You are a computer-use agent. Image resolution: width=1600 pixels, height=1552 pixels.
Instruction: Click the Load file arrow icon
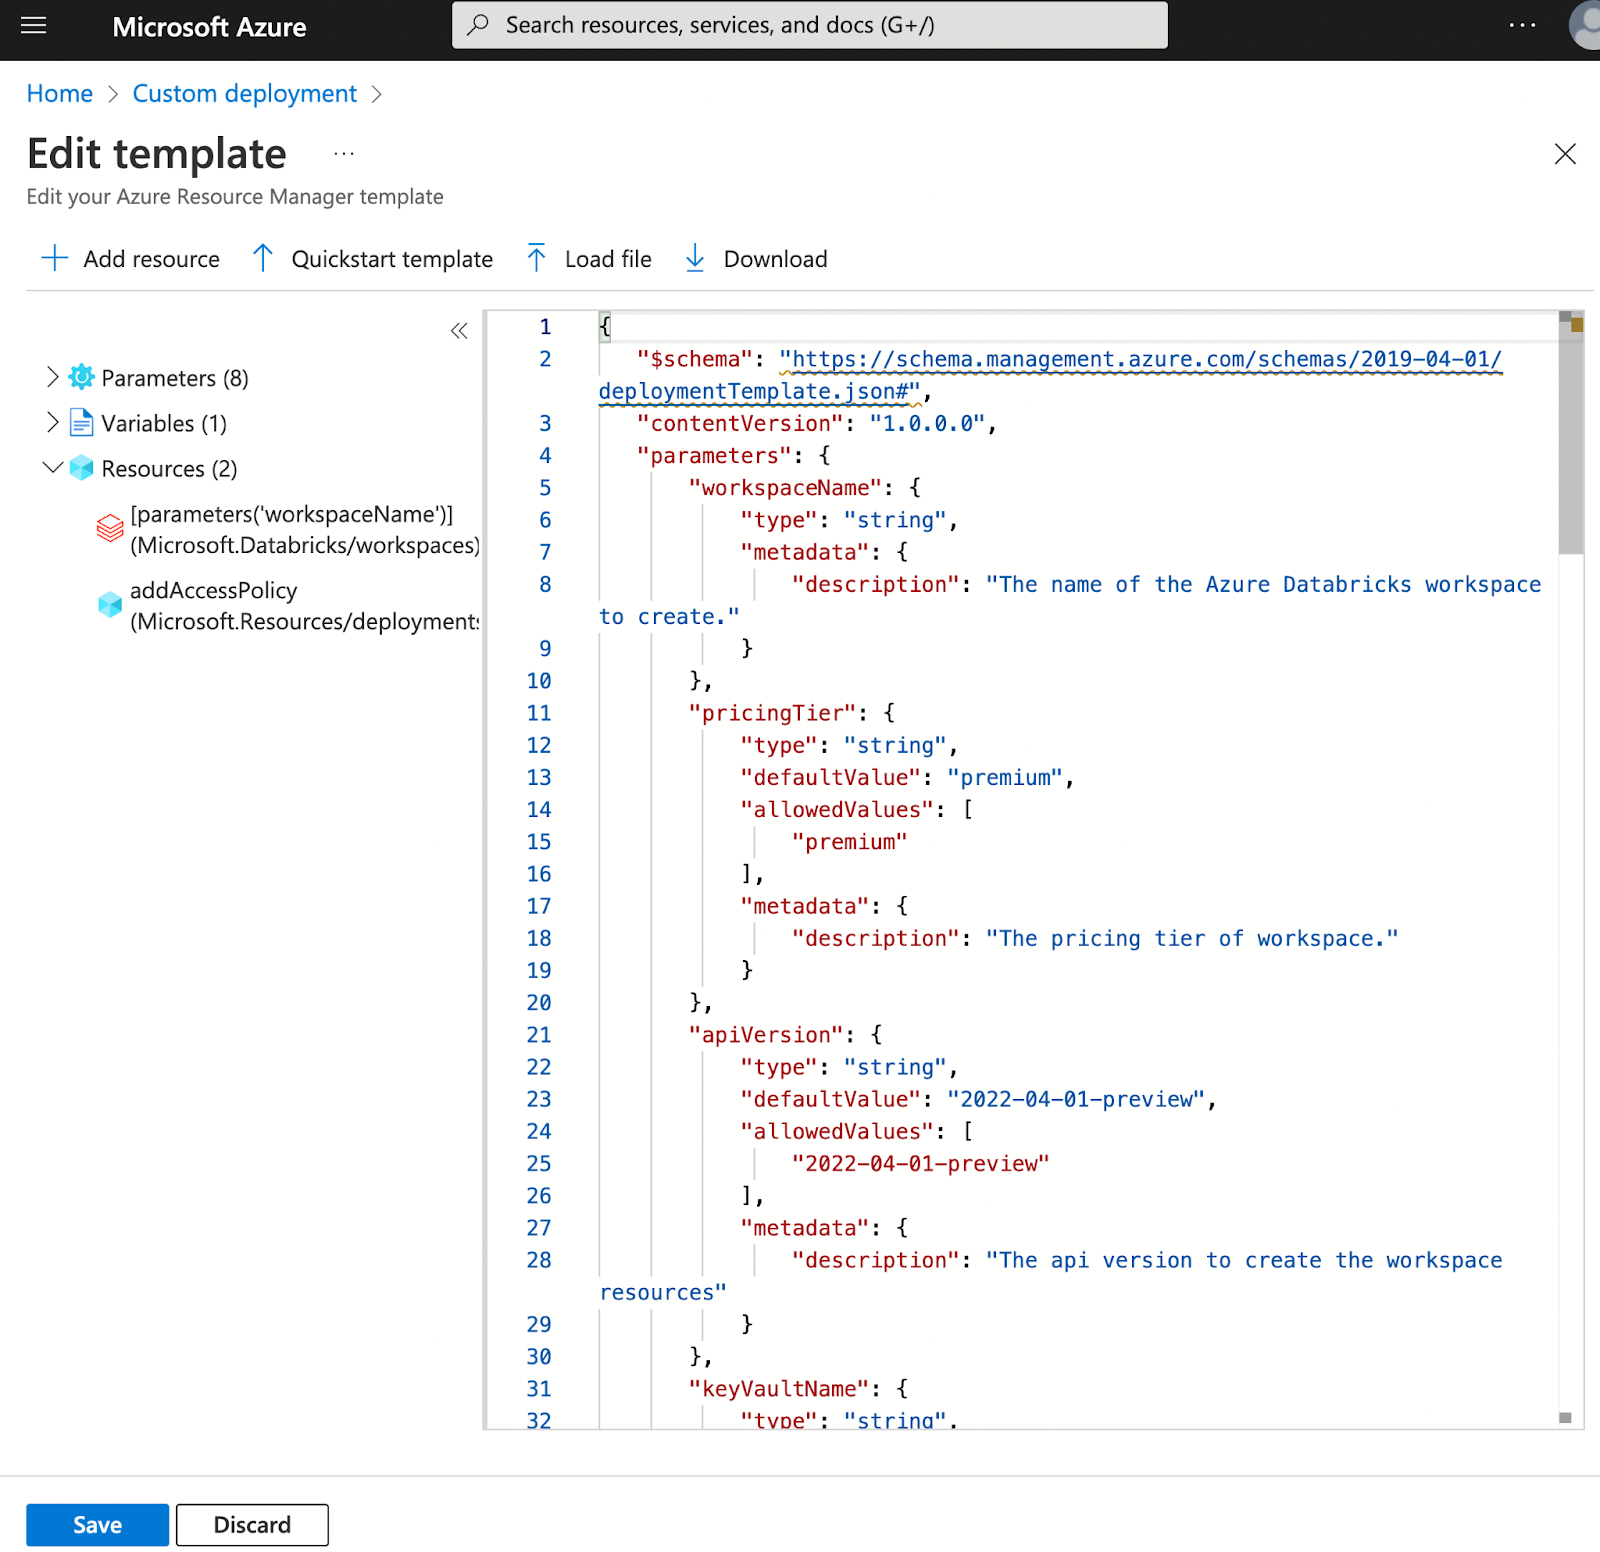536,258
